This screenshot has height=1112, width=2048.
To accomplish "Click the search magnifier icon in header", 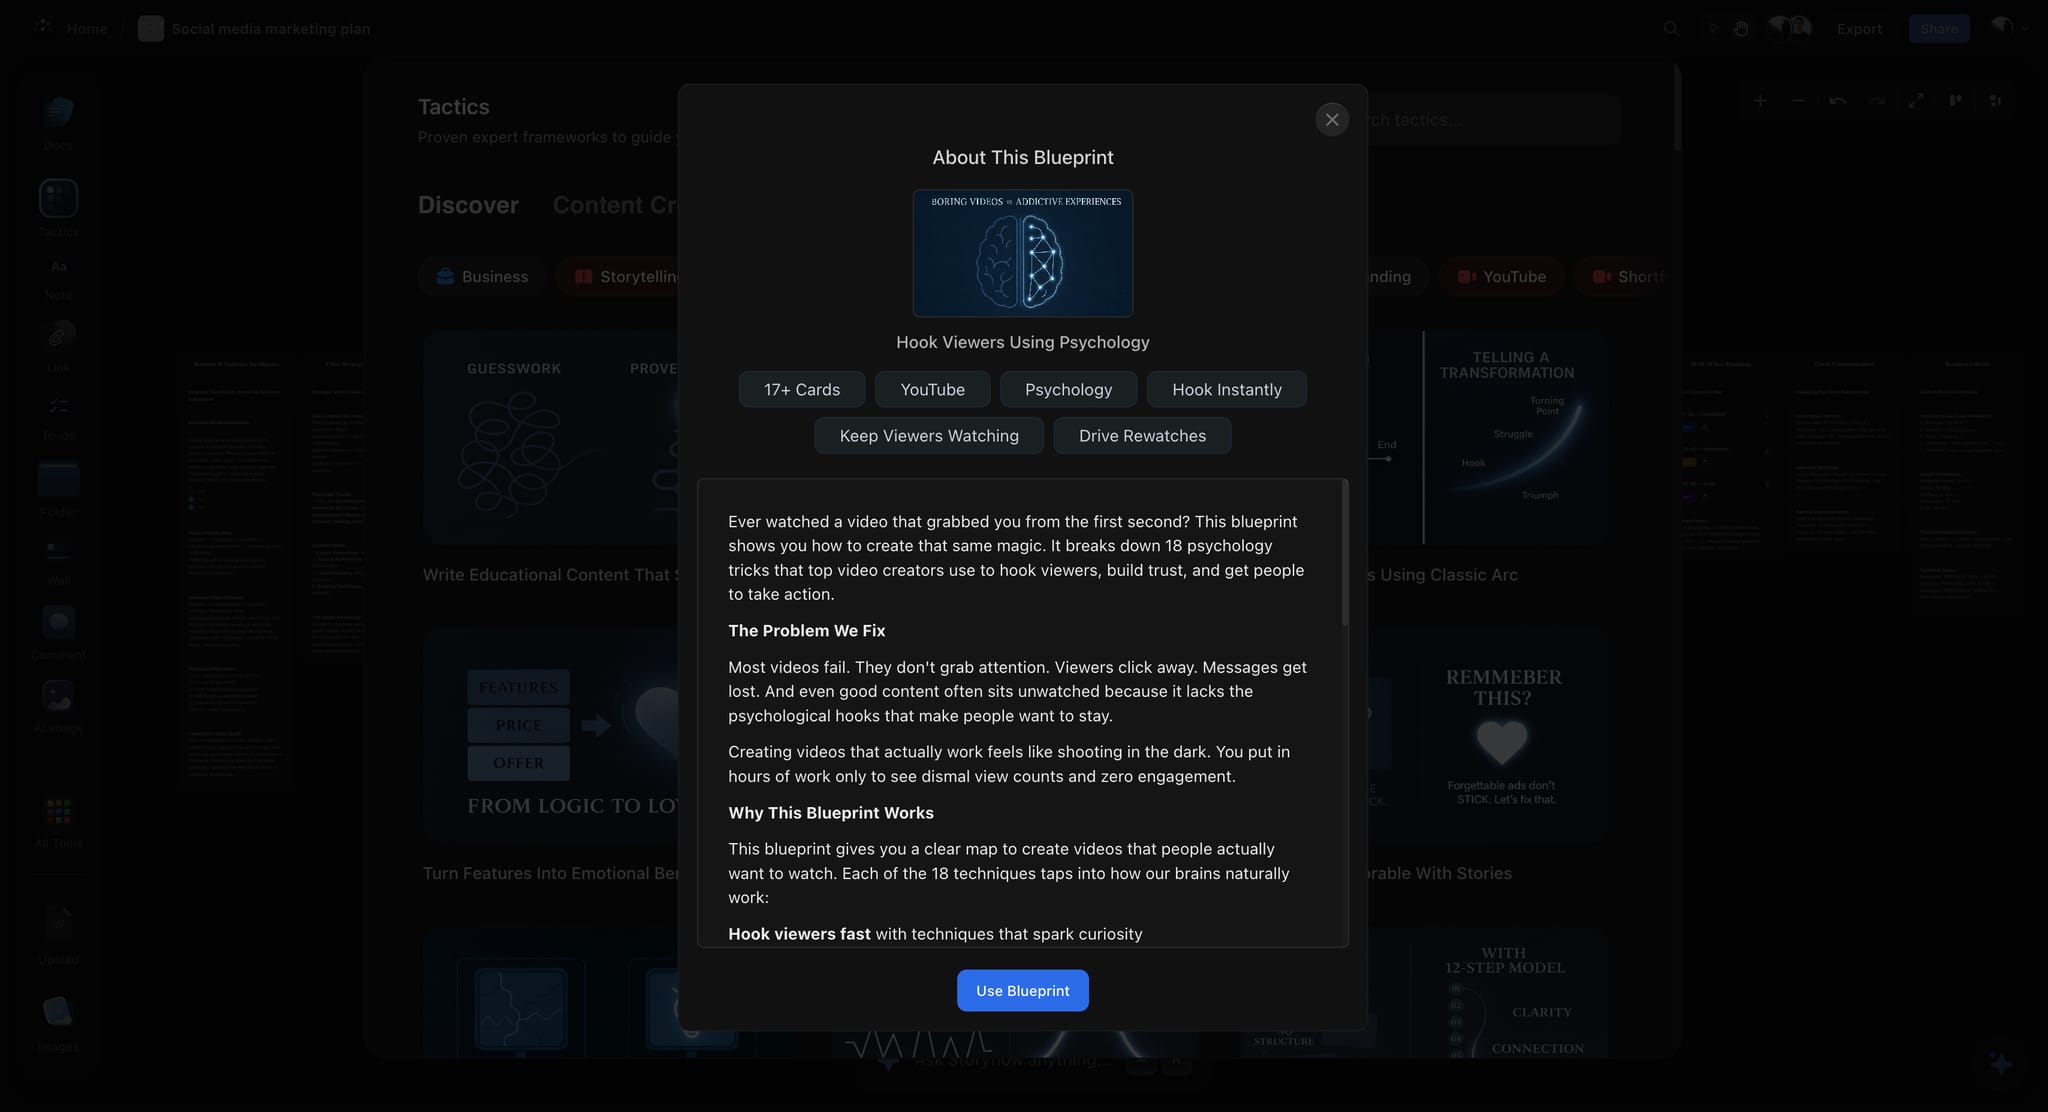I will [x=1671, y=29].
